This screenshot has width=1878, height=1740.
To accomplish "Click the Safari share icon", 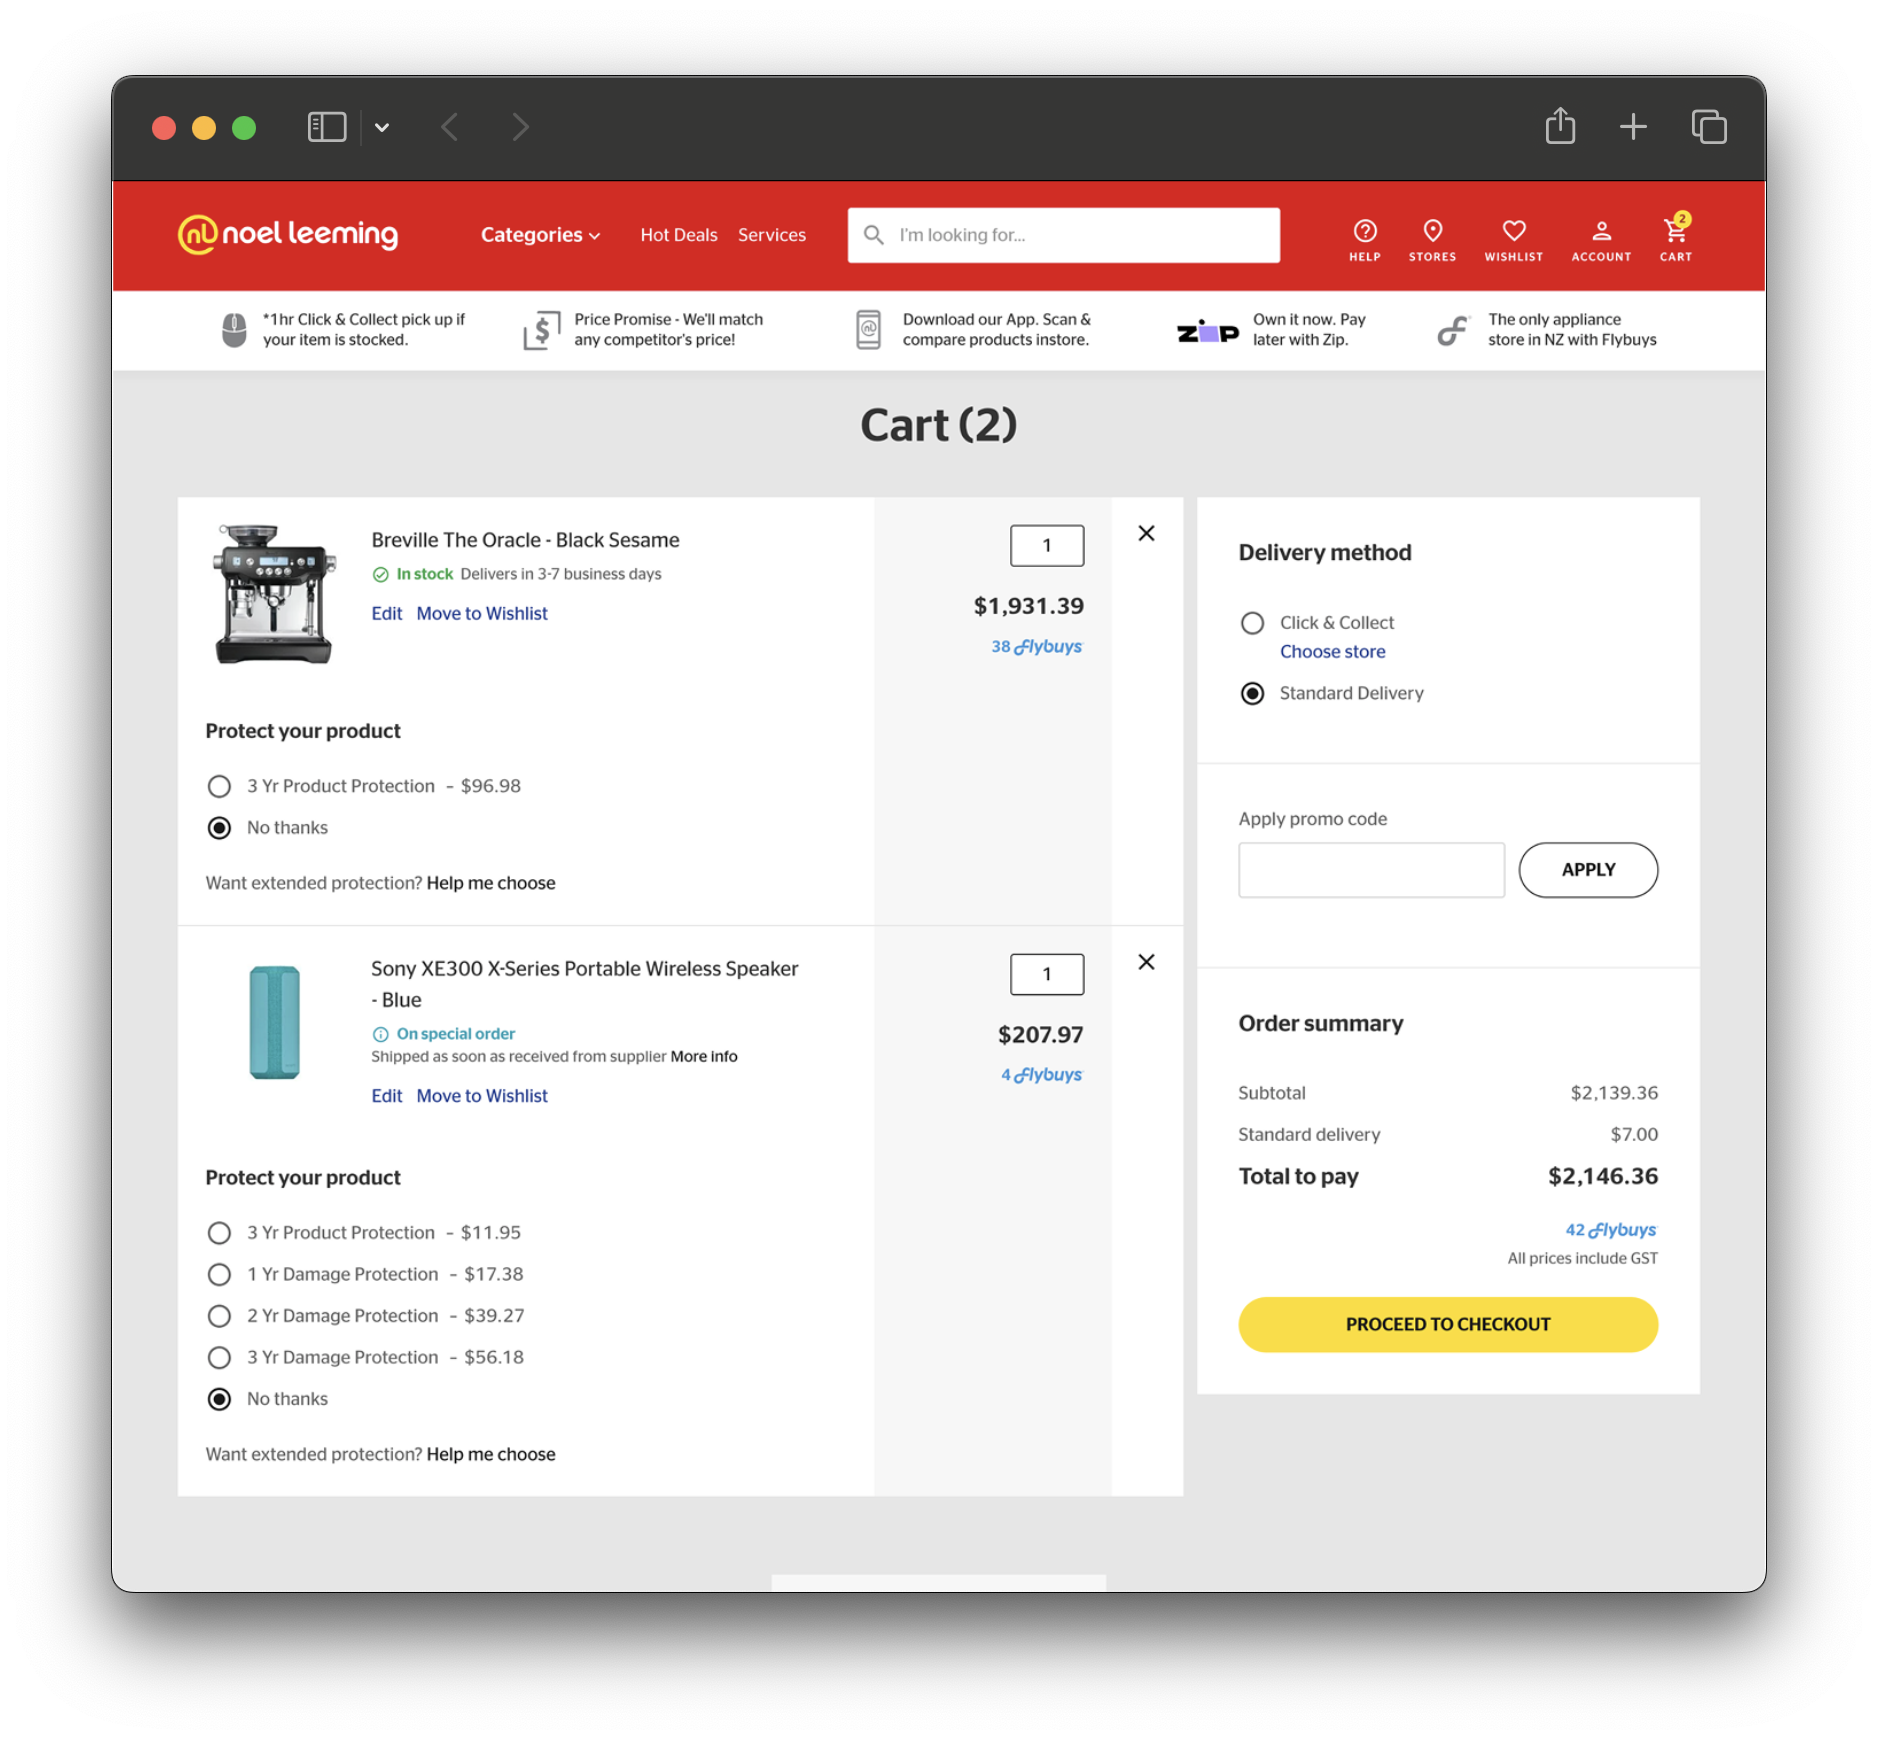I will (x=1559, y=126).
